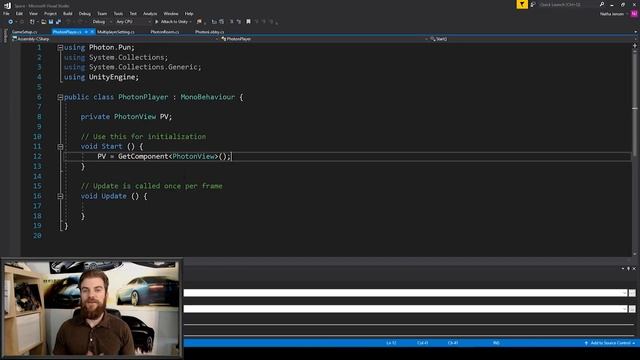Click the Save All icon
Screen dimensions: 640x360
pos(58,22)
